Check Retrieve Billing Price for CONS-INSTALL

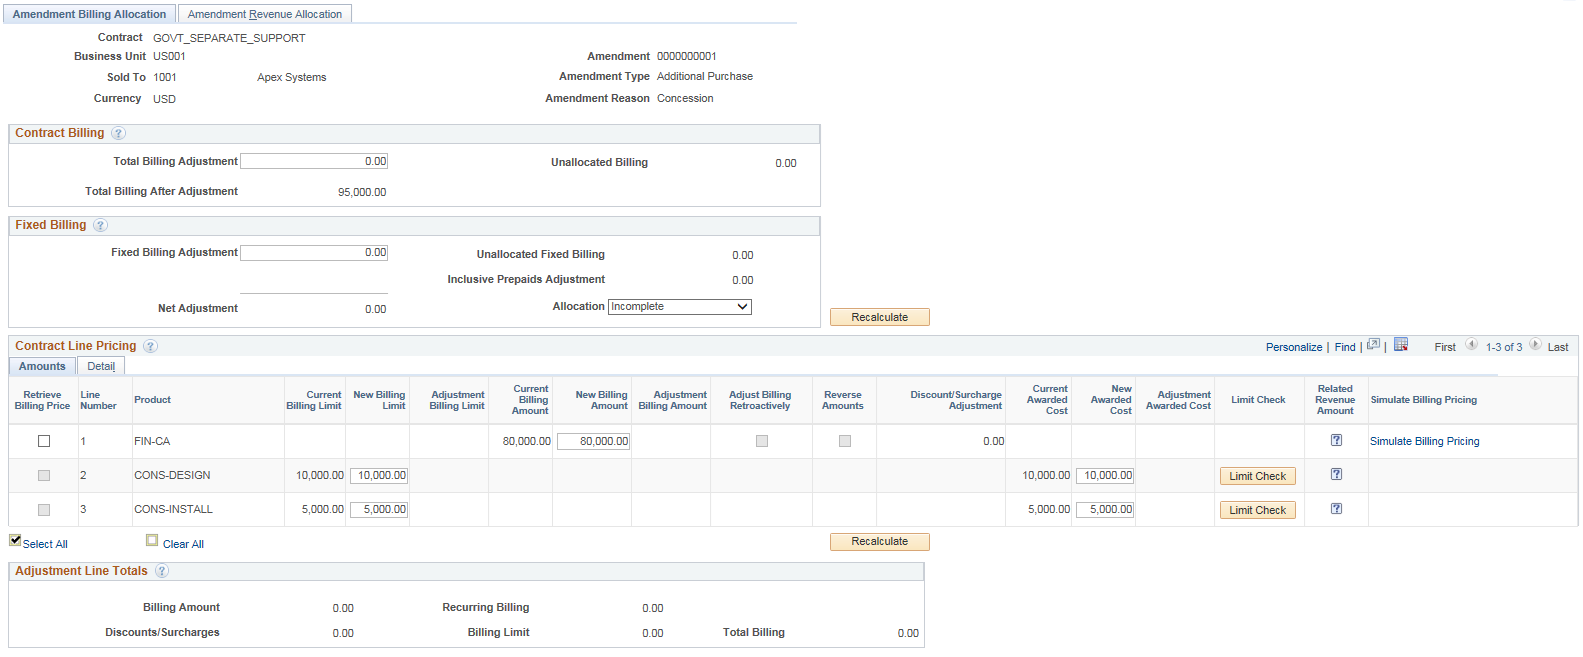point(44,509)
